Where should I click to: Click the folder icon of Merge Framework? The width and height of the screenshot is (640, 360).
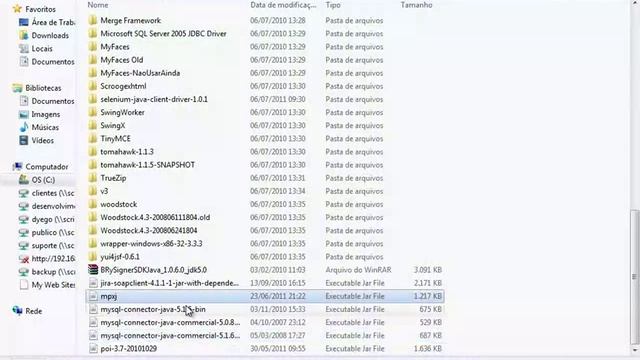pyautogui.click(x=93, y=20)
